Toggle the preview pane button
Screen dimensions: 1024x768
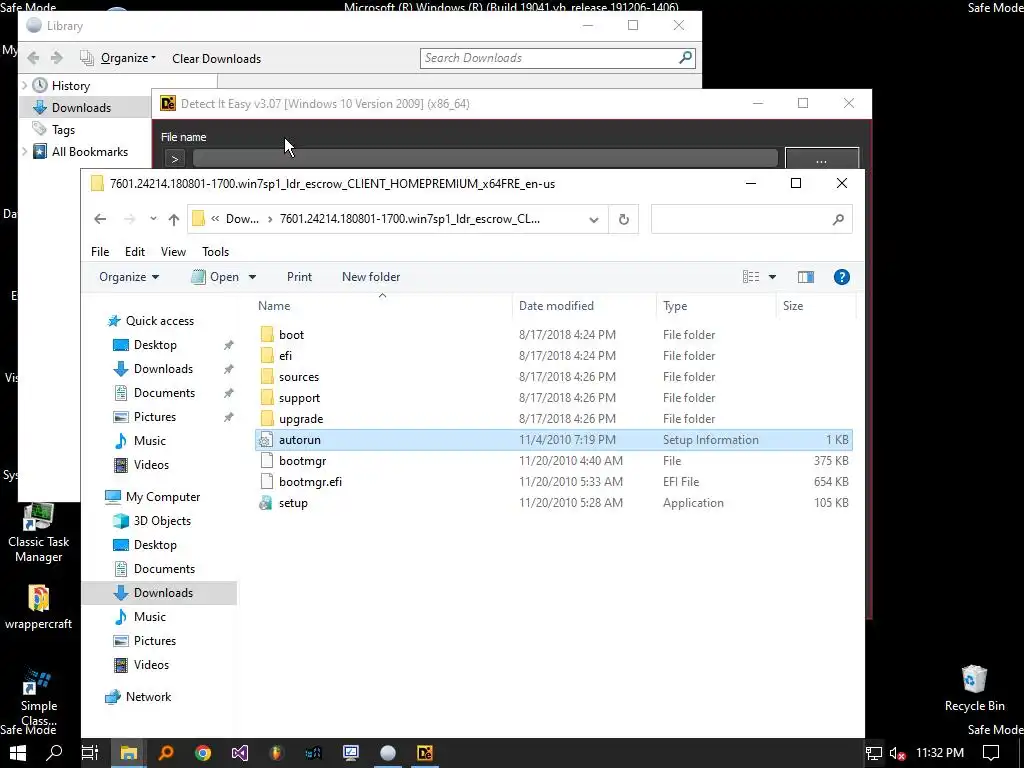click(806, 277)
